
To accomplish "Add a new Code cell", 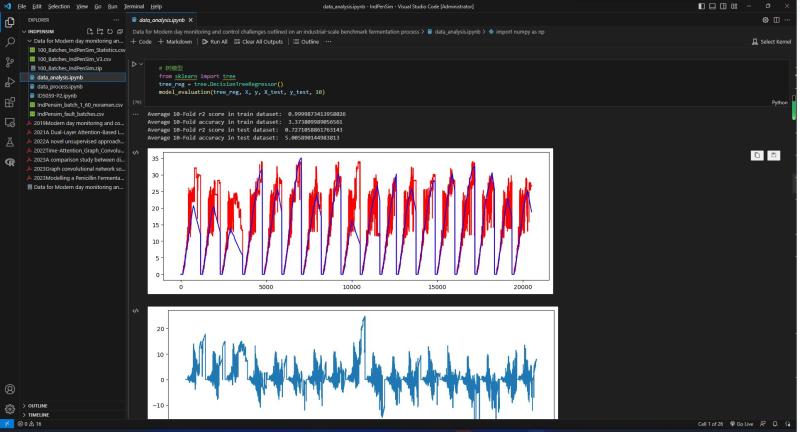I will [x=142, y=42].
